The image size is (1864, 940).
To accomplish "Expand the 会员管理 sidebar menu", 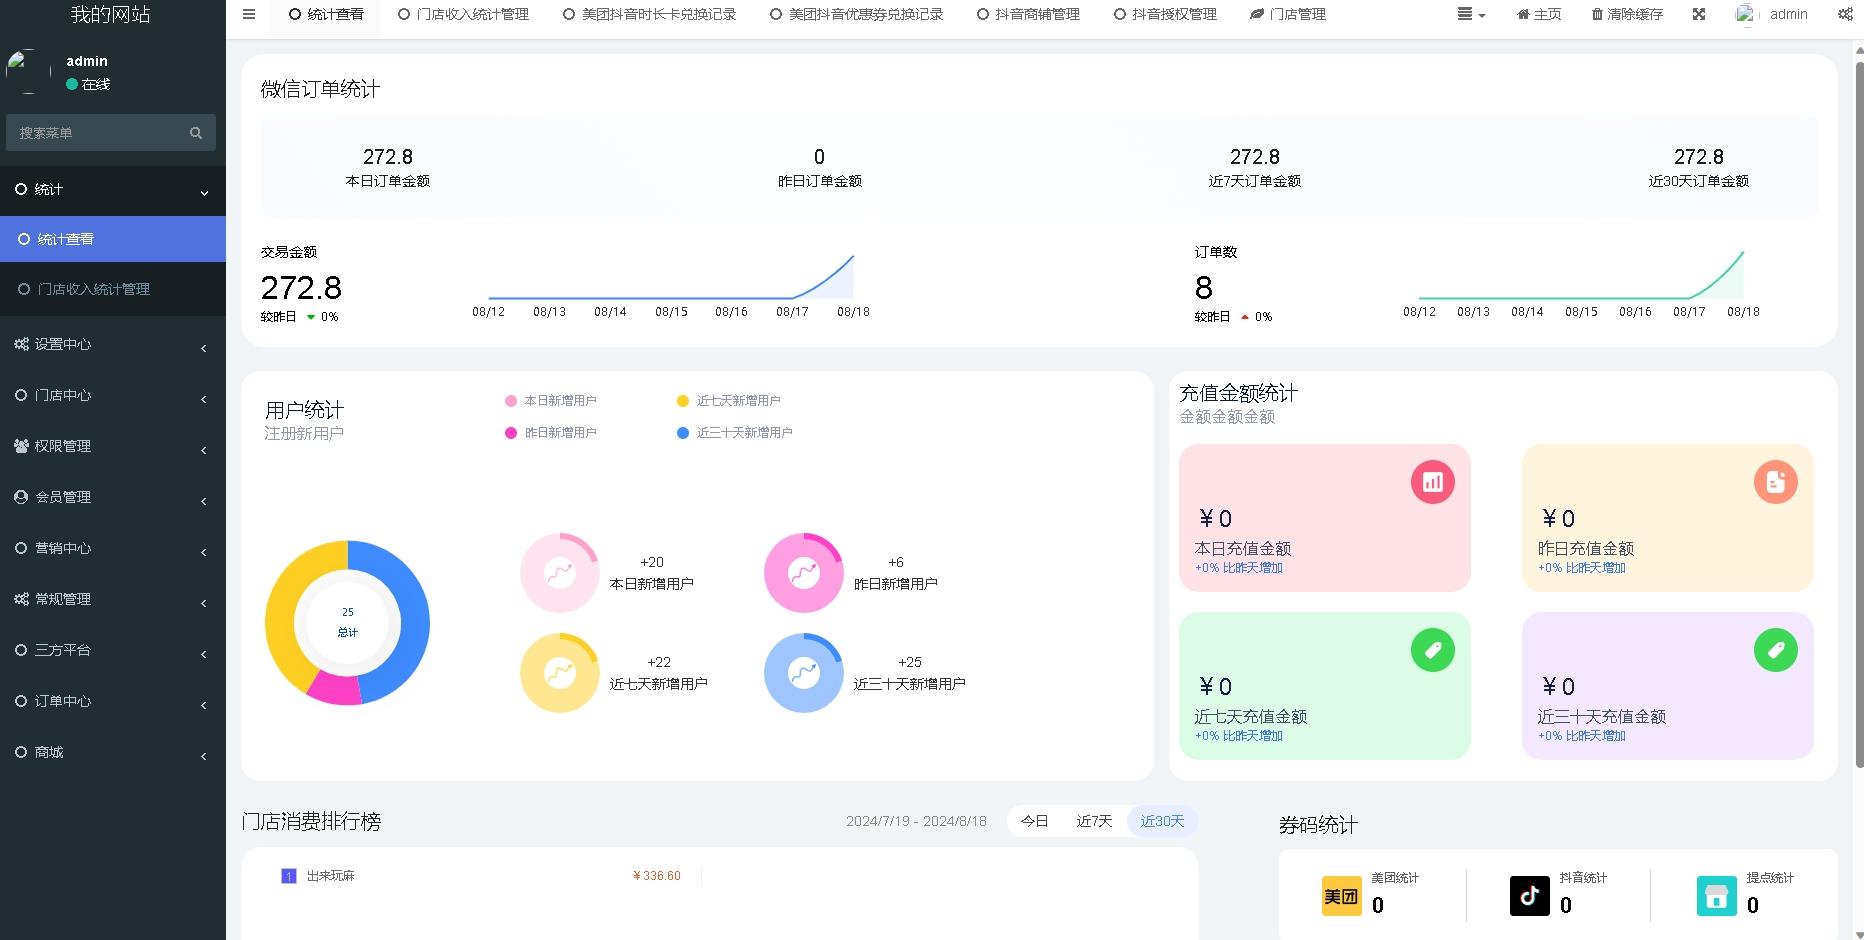I will 112,497.
